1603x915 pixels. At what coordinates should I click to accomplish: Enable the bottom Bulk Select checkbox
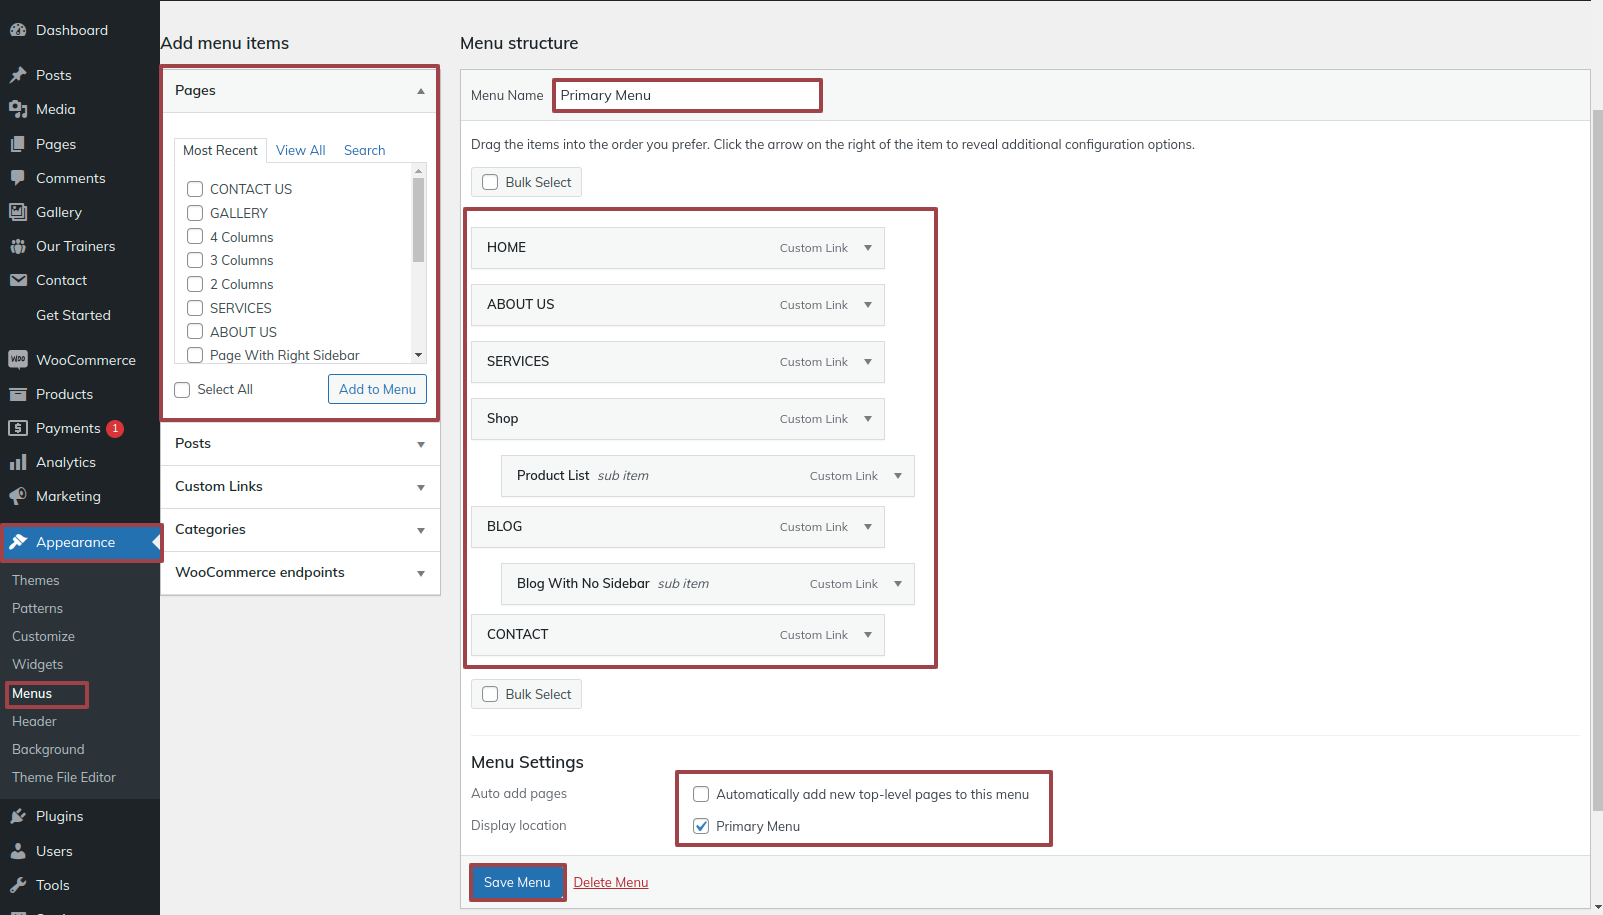[x=490, y=694]
